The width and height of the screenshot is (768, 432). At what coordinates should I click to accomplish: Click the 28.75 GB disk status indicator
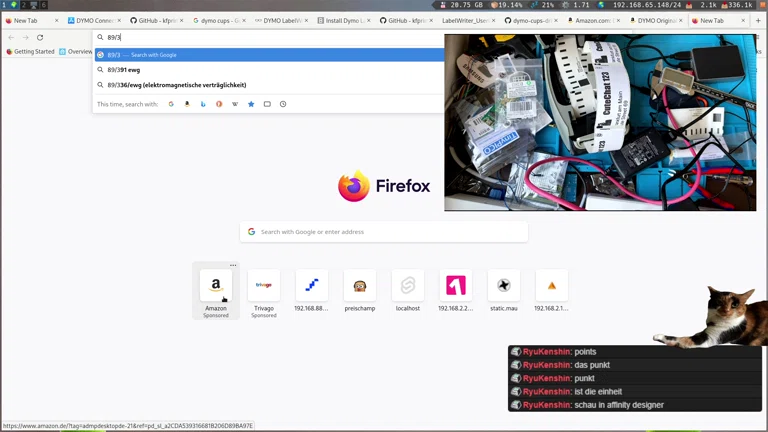461,5
